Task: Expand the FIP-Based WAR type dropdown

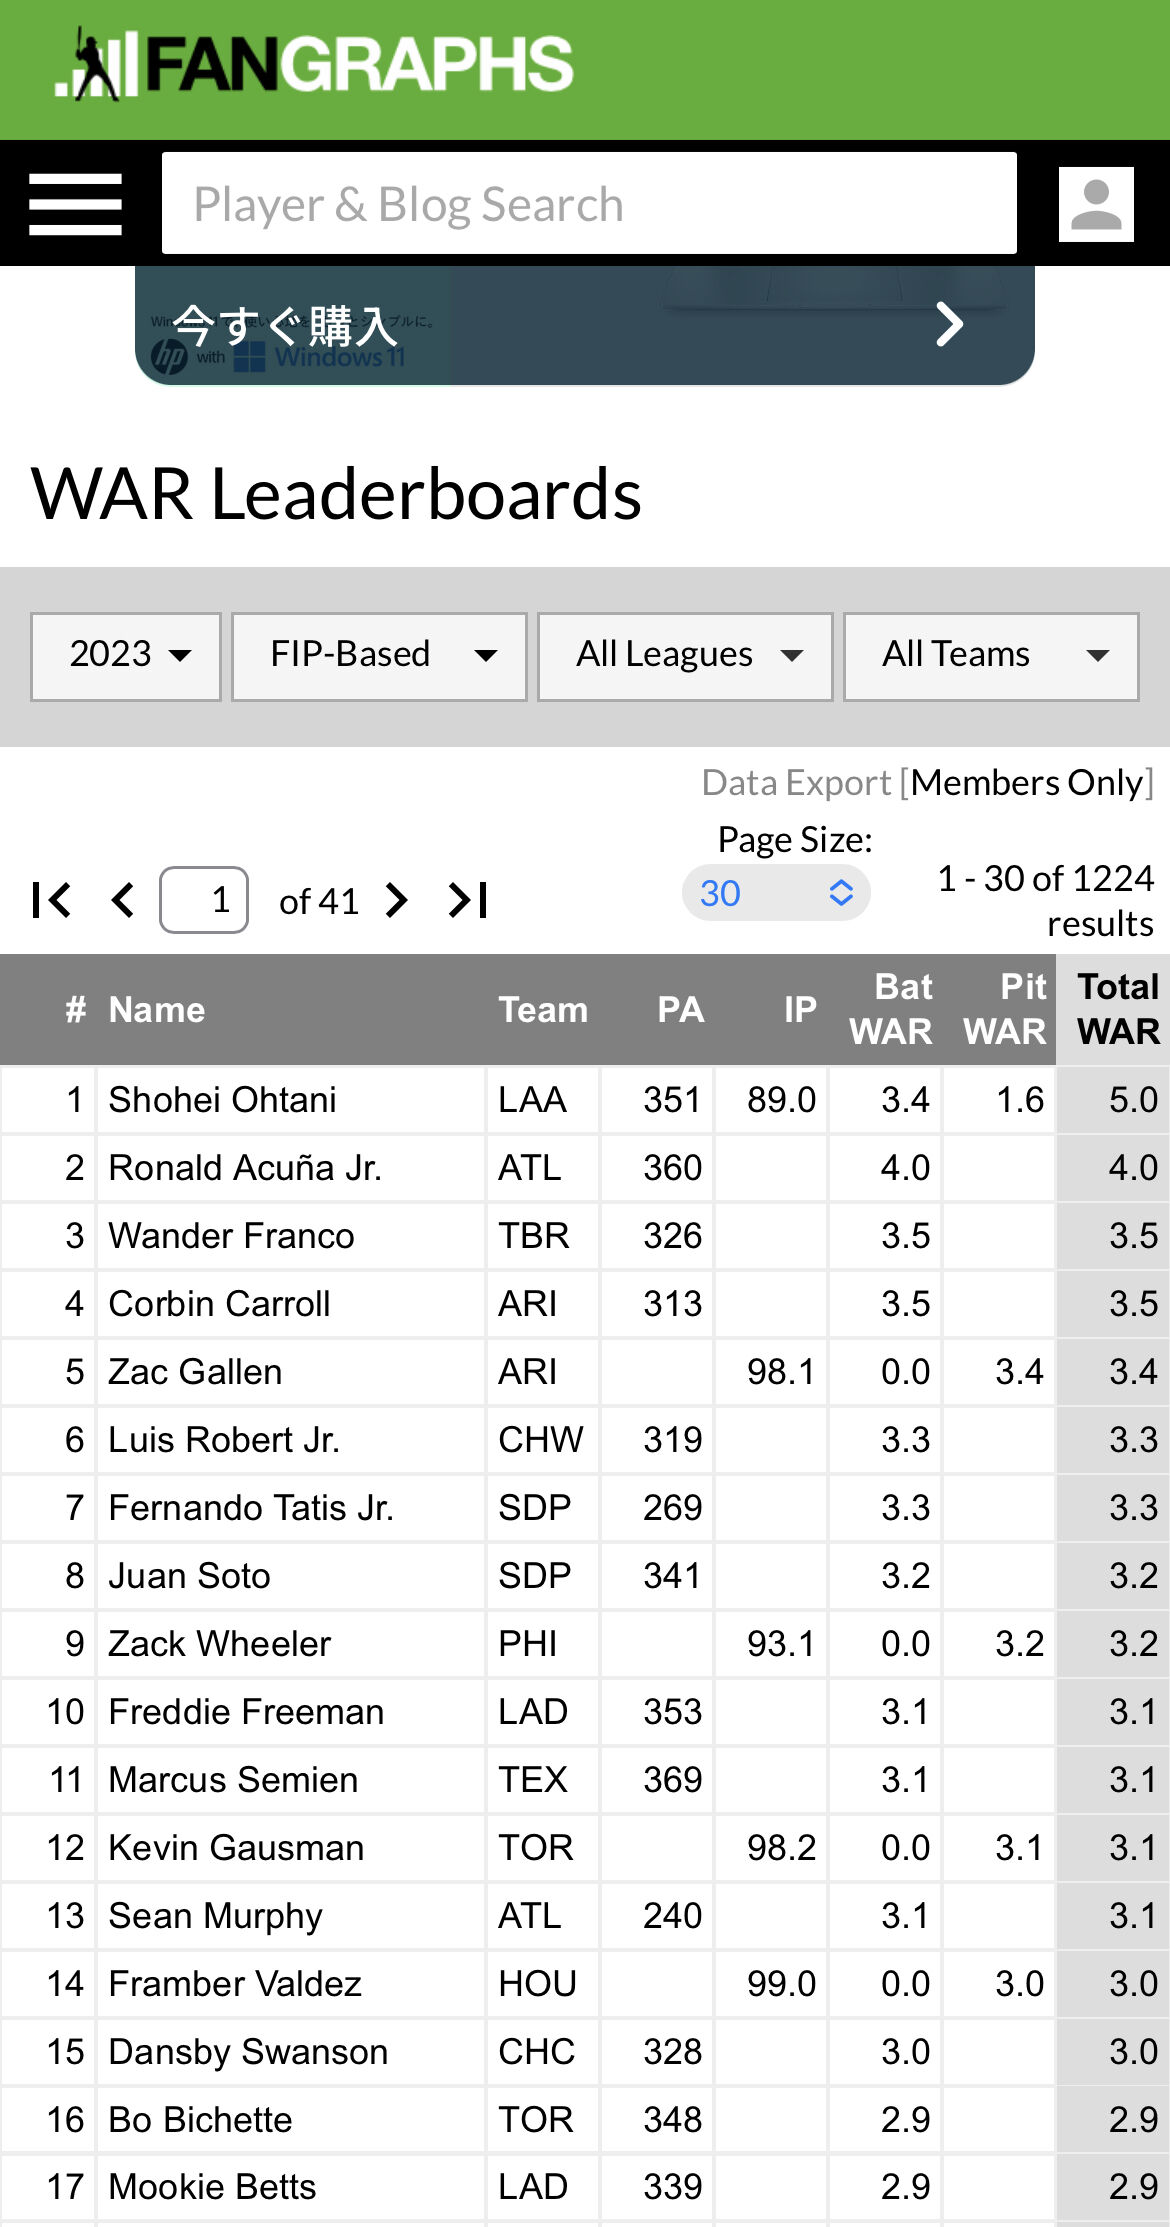Action: click(379, 656)
